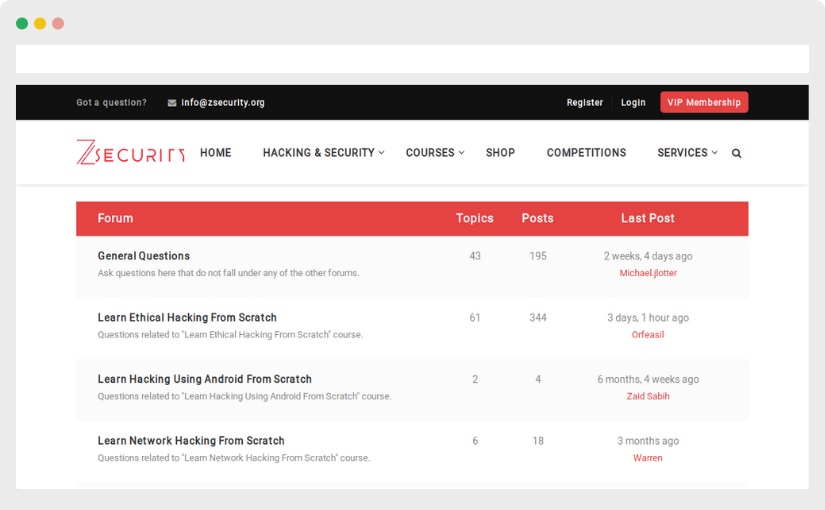Click the Last Post column header
The width and height of the screenshot is (825, 510).
pos(647,218)
